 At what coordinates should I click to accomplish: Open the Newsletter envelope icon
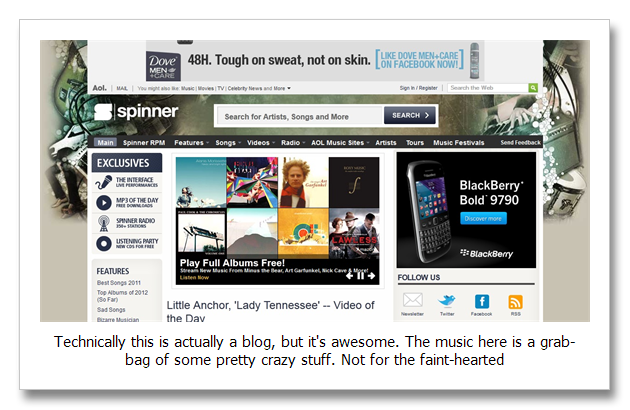pos(413,301)
